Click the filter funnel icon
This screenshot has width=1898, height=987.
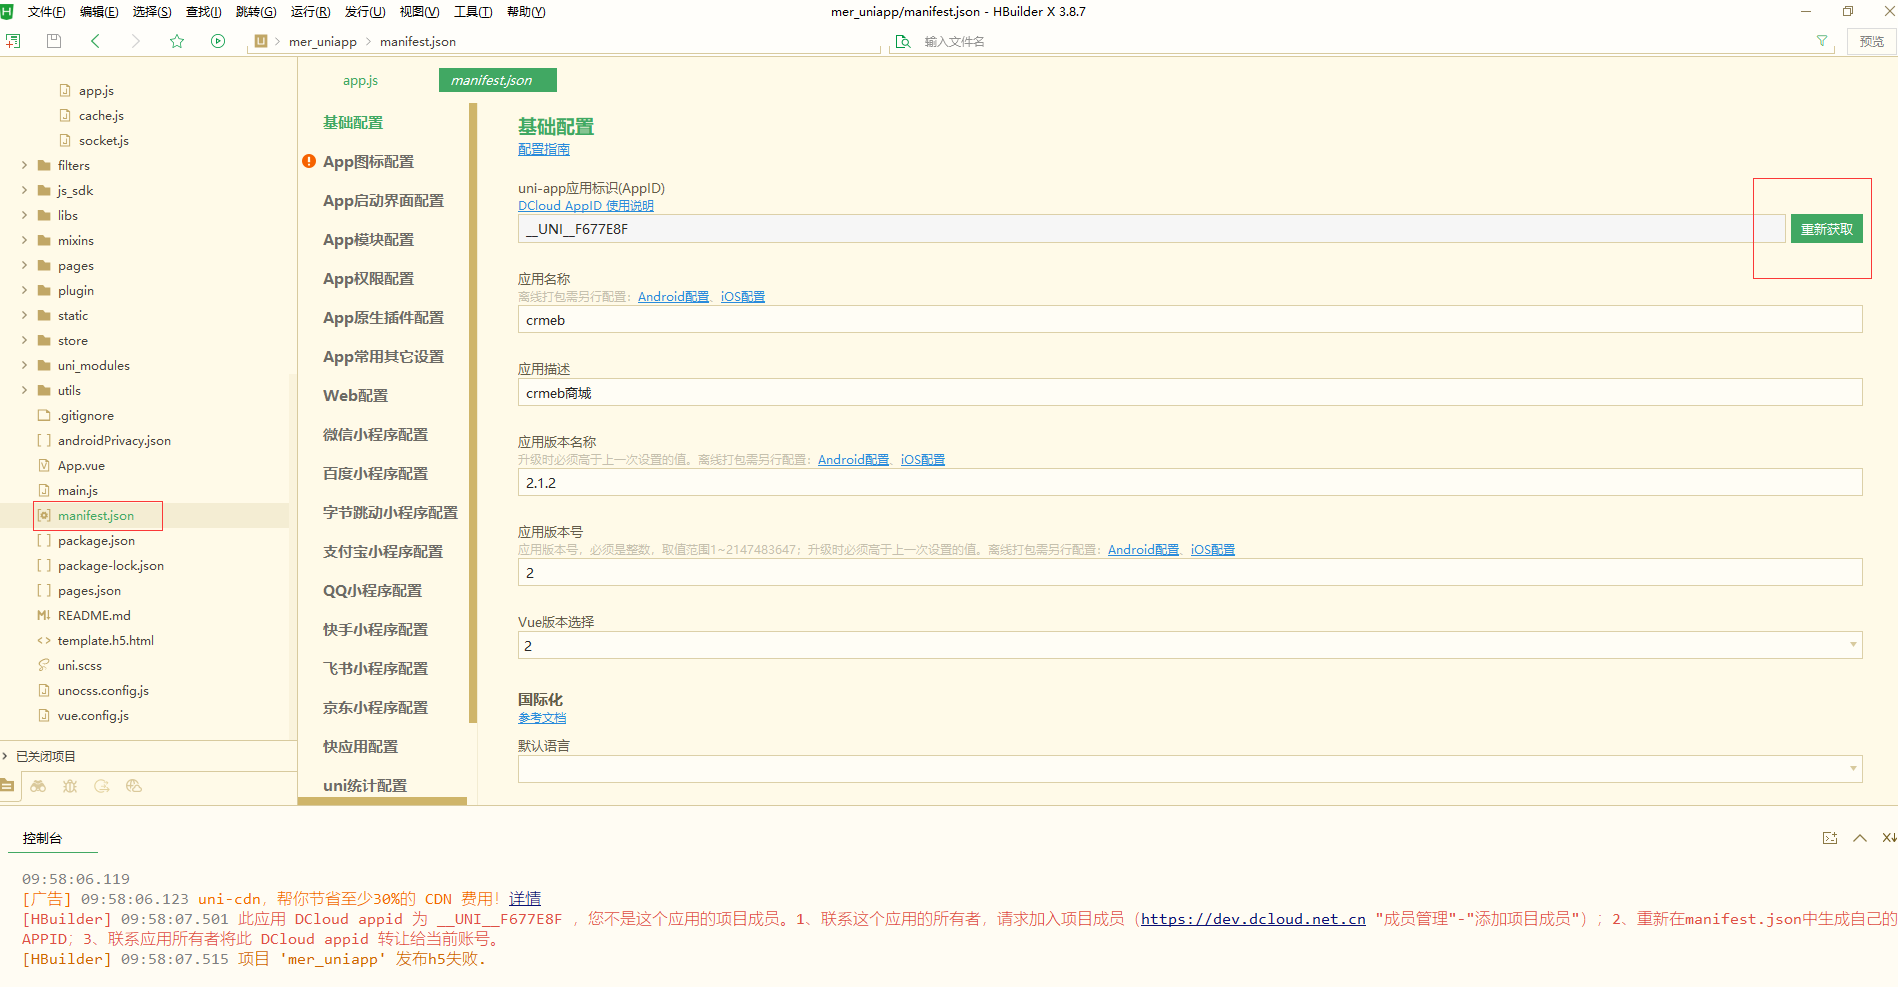[1822, 41]
